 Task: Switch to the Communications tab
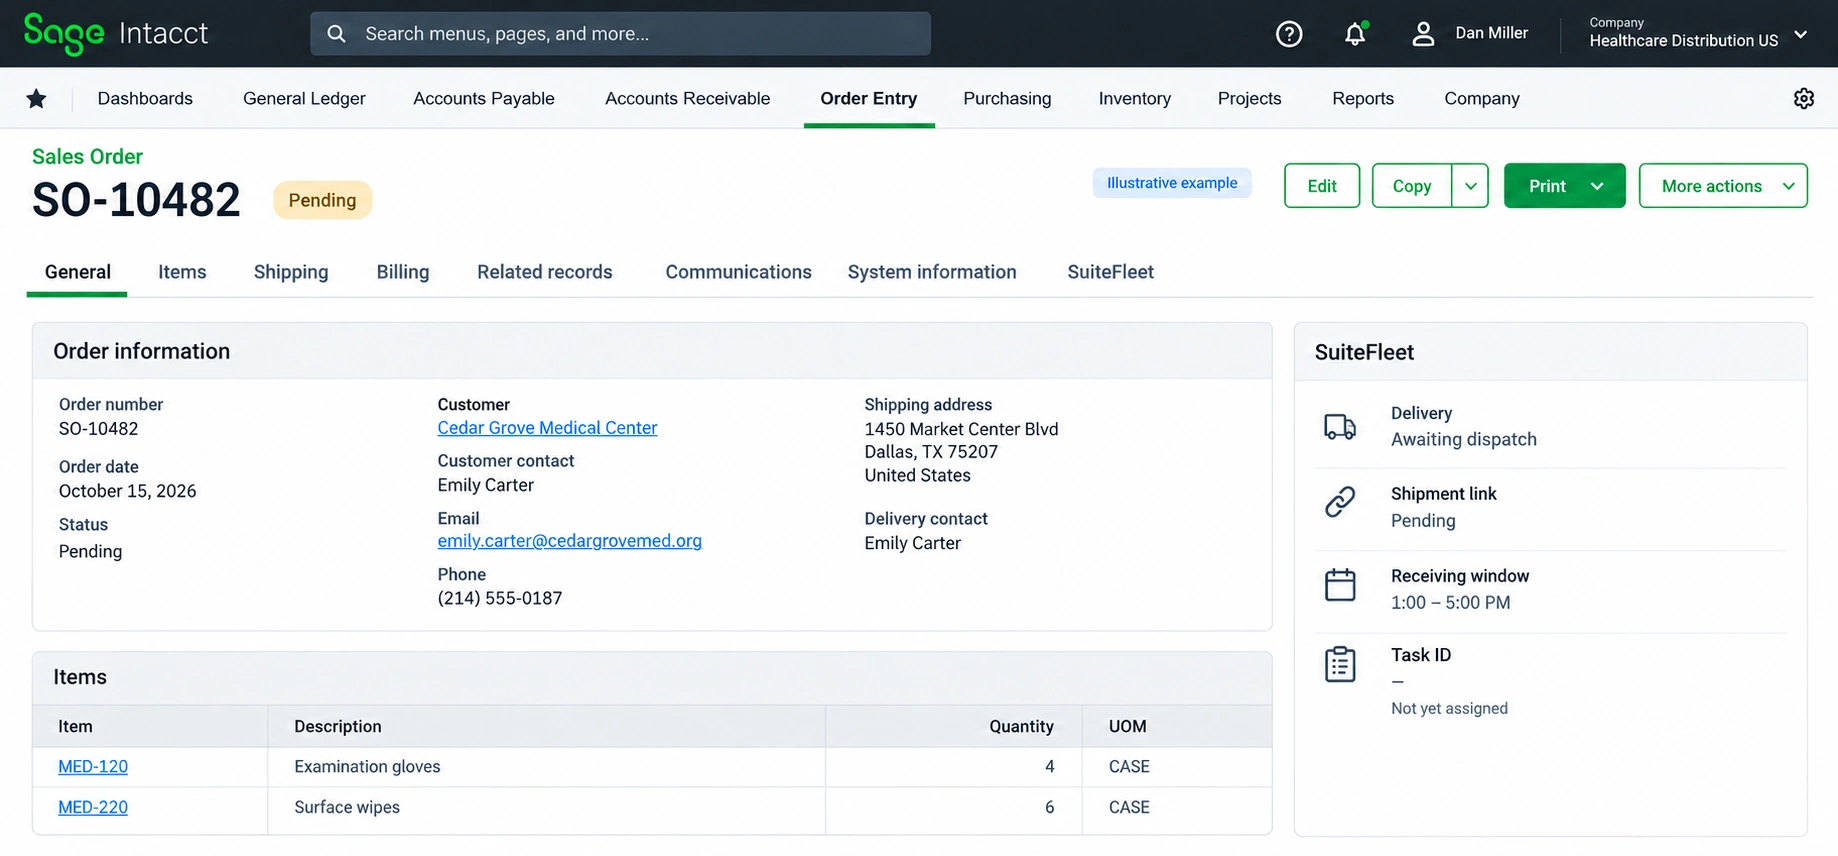click(739, 272)
